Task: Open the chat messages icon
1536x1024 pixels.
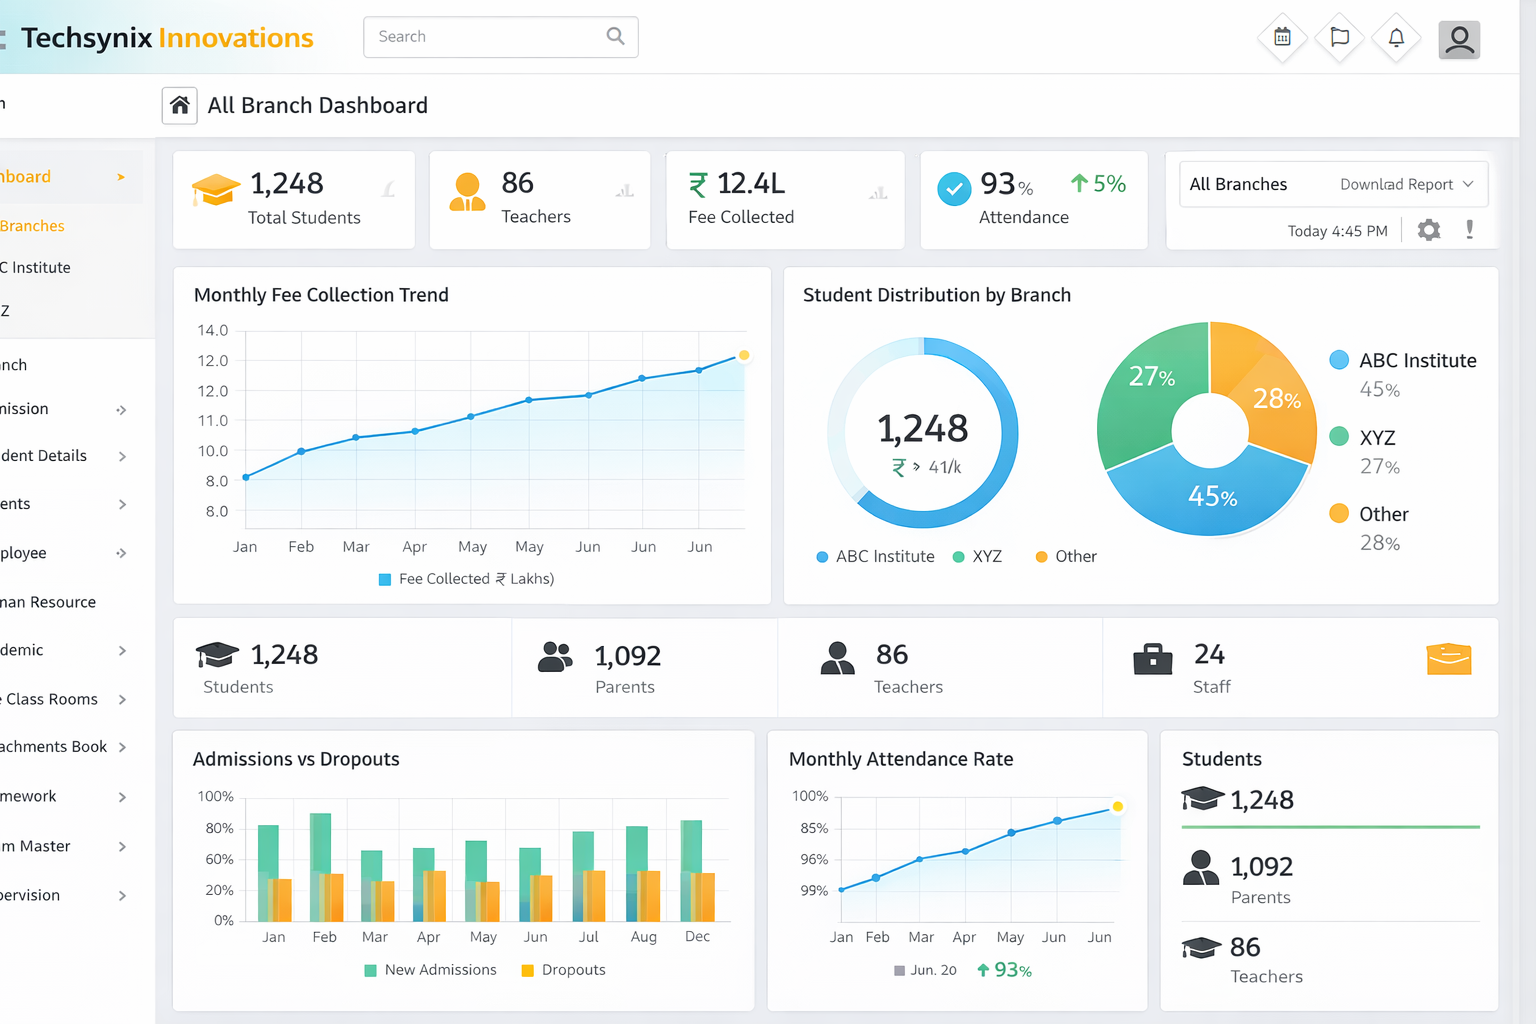Action: tap(1339, 38)
